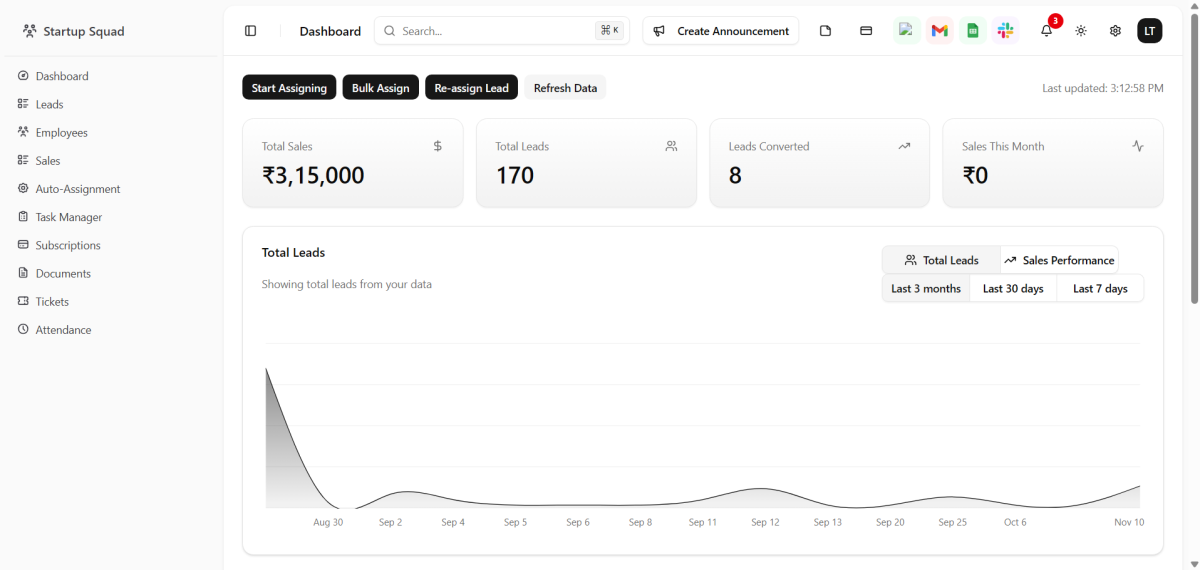Switch chart to Sales Performance view

tap(1059, 260)
